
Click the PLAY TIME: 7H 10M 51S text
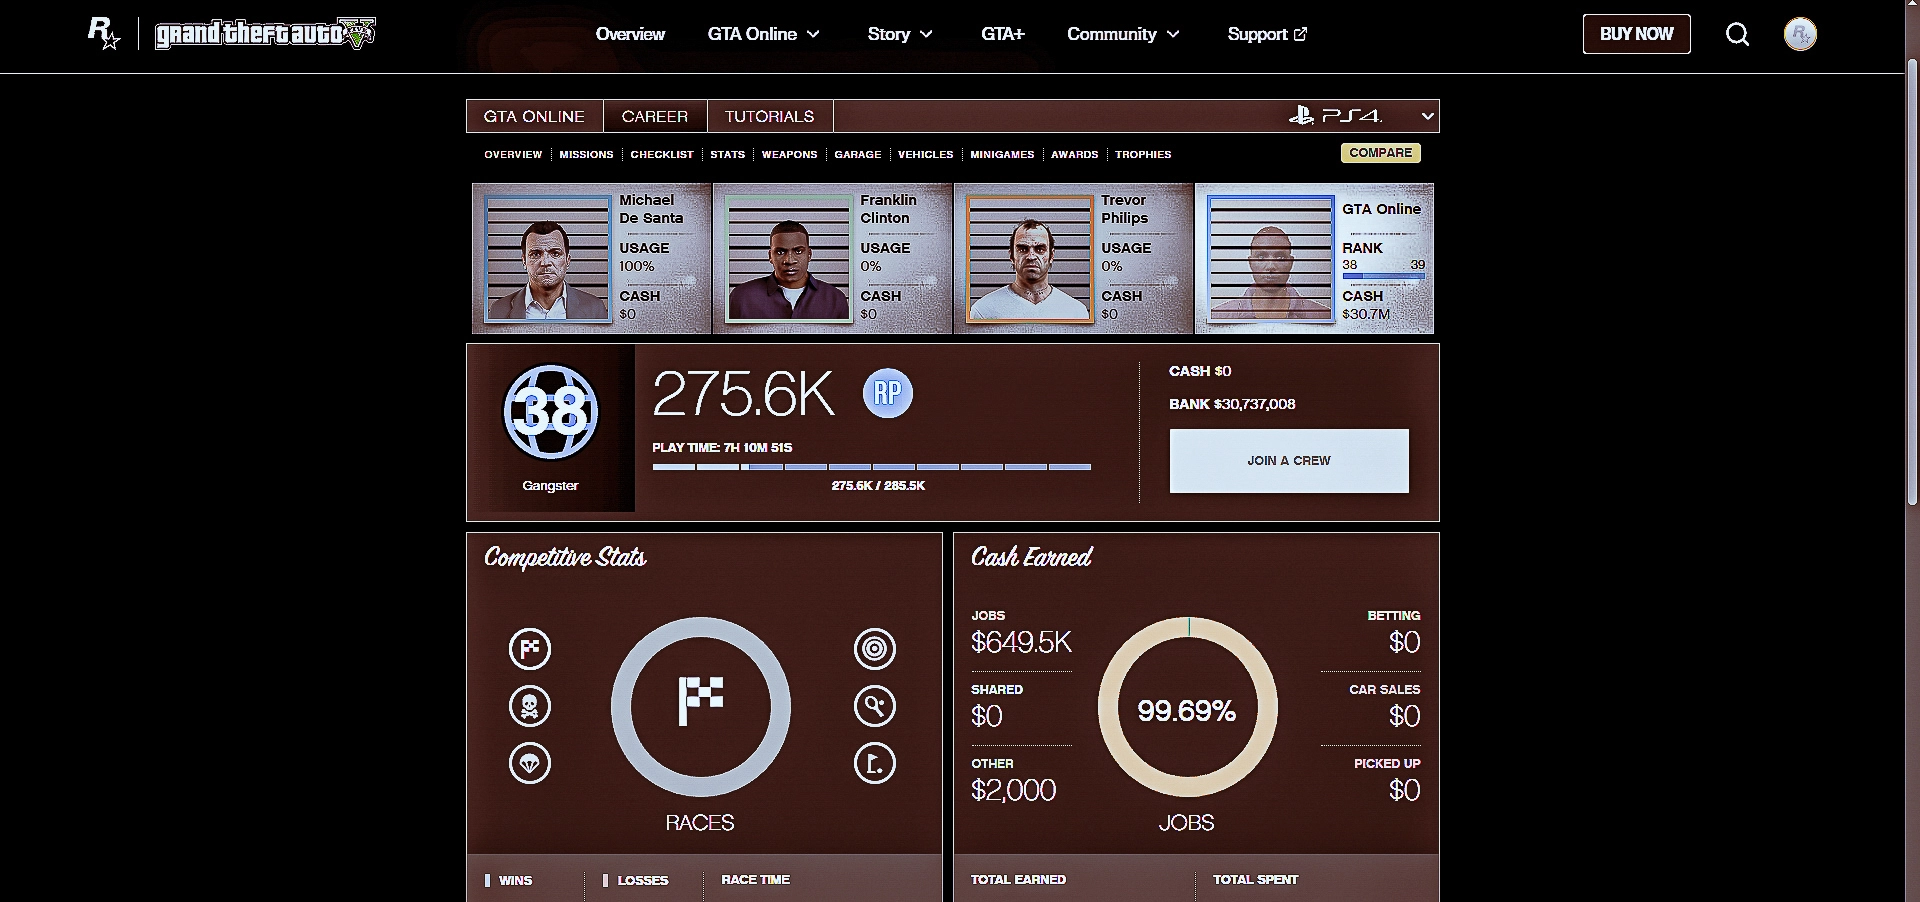722,448
